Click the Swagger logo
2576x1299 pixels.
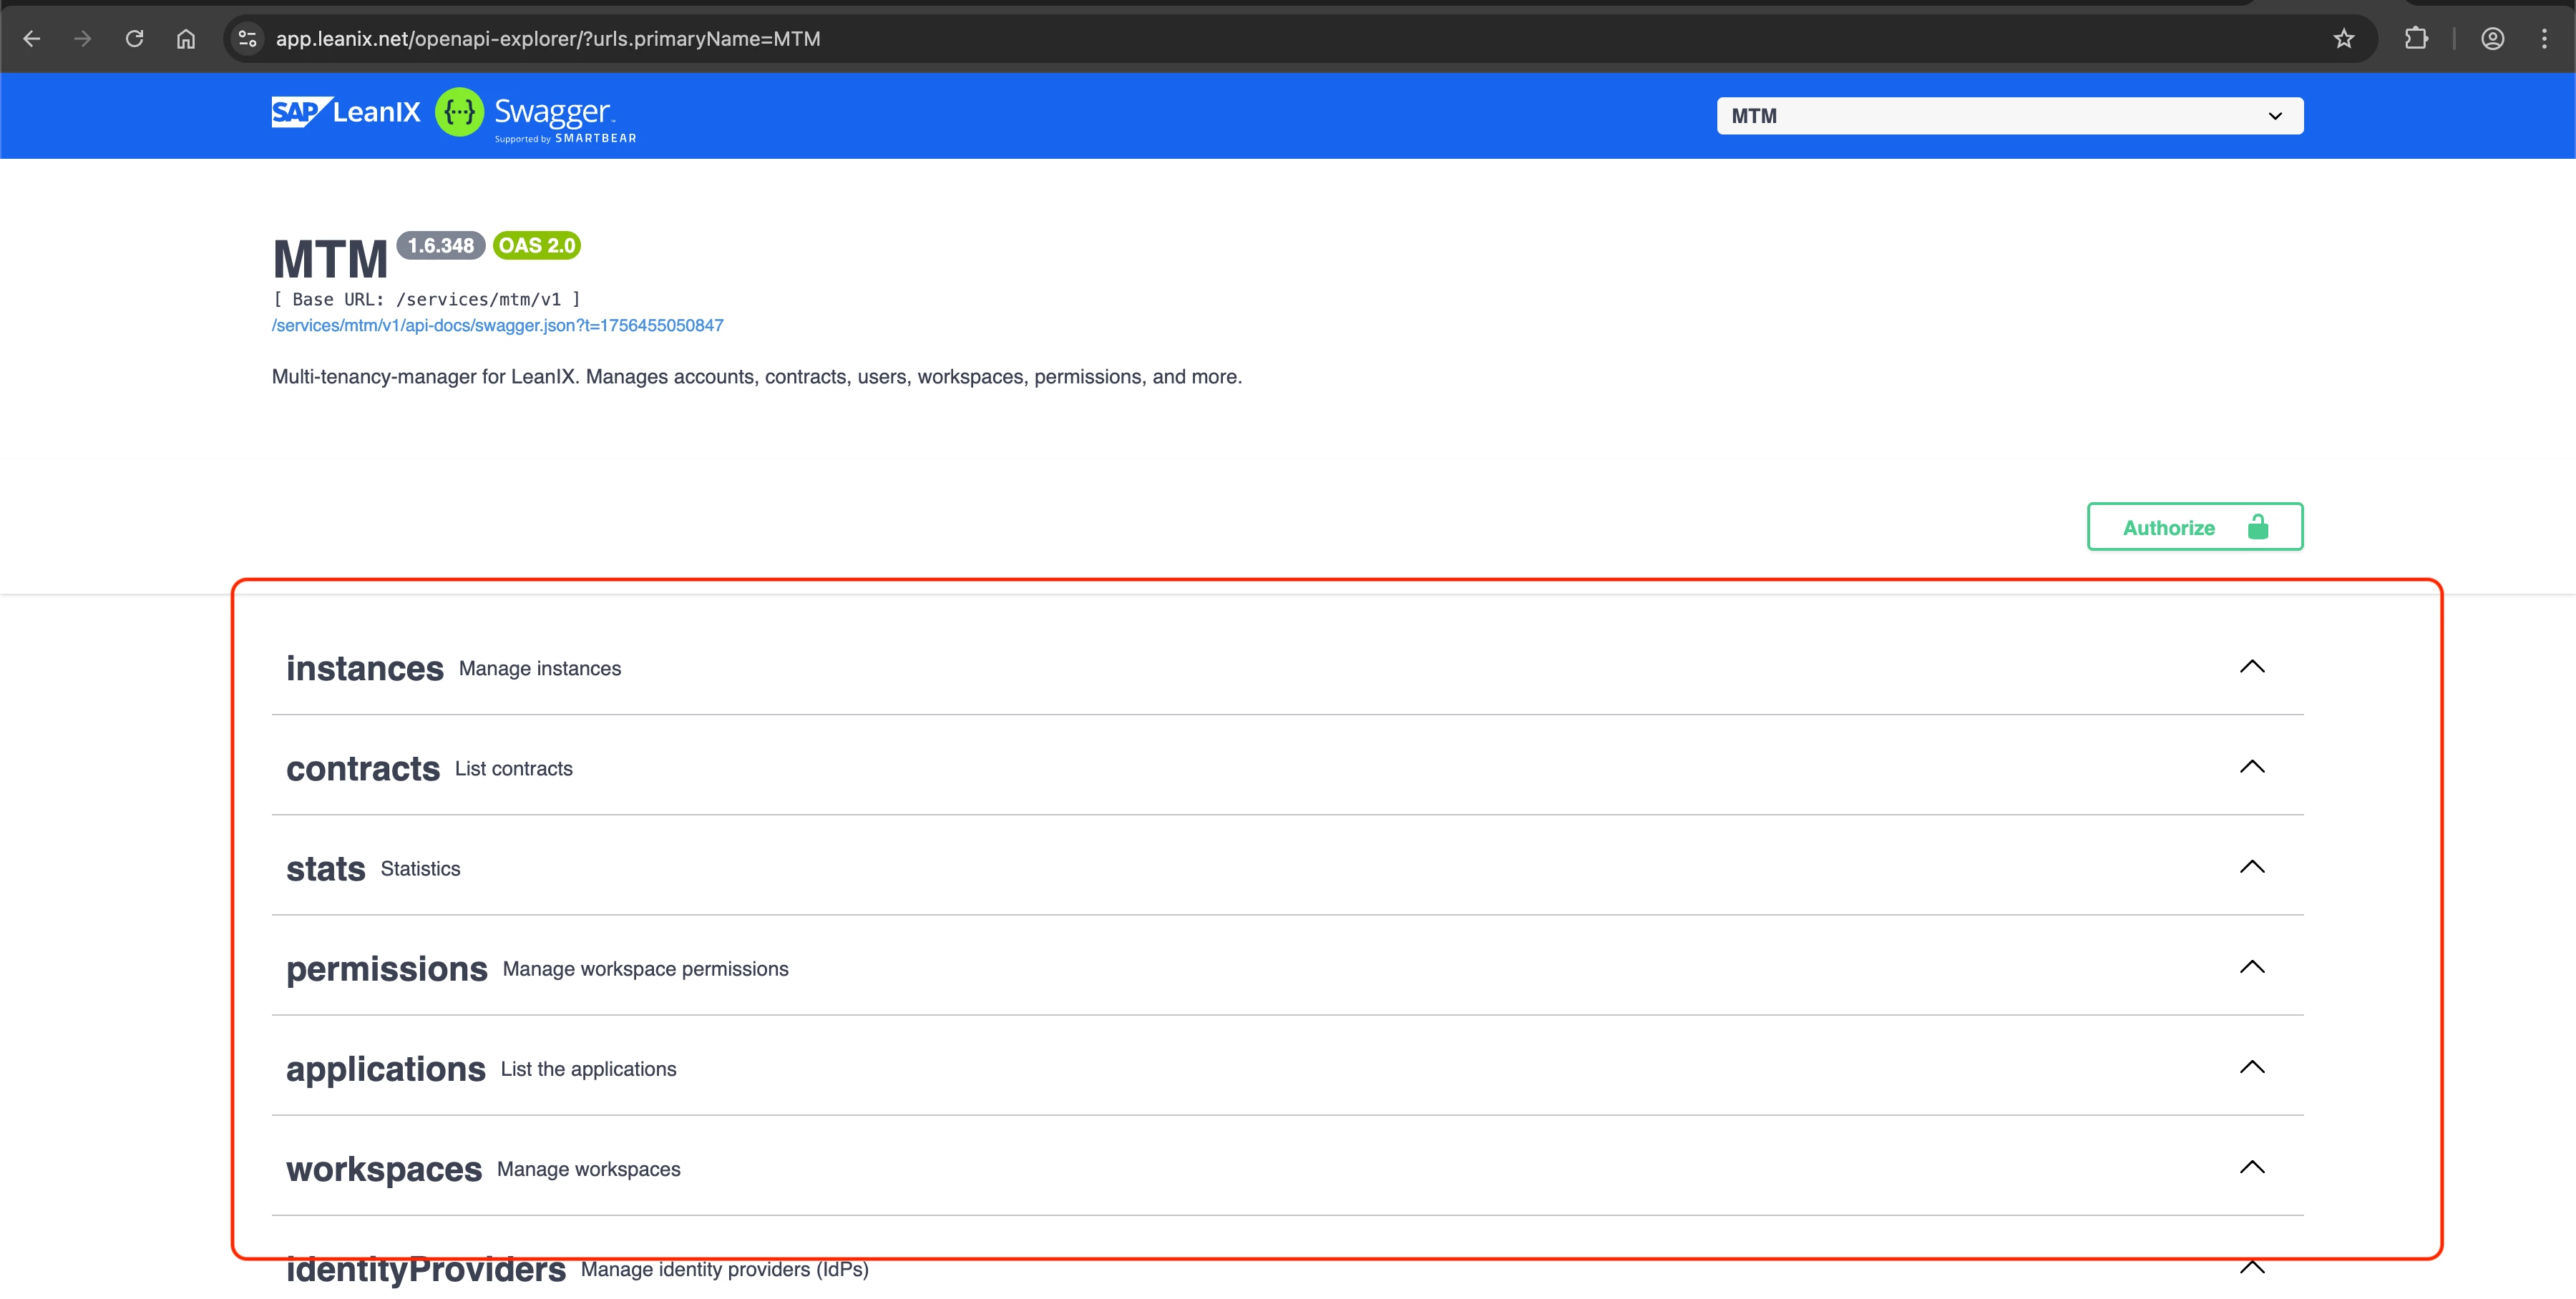[x=536, y=115]
